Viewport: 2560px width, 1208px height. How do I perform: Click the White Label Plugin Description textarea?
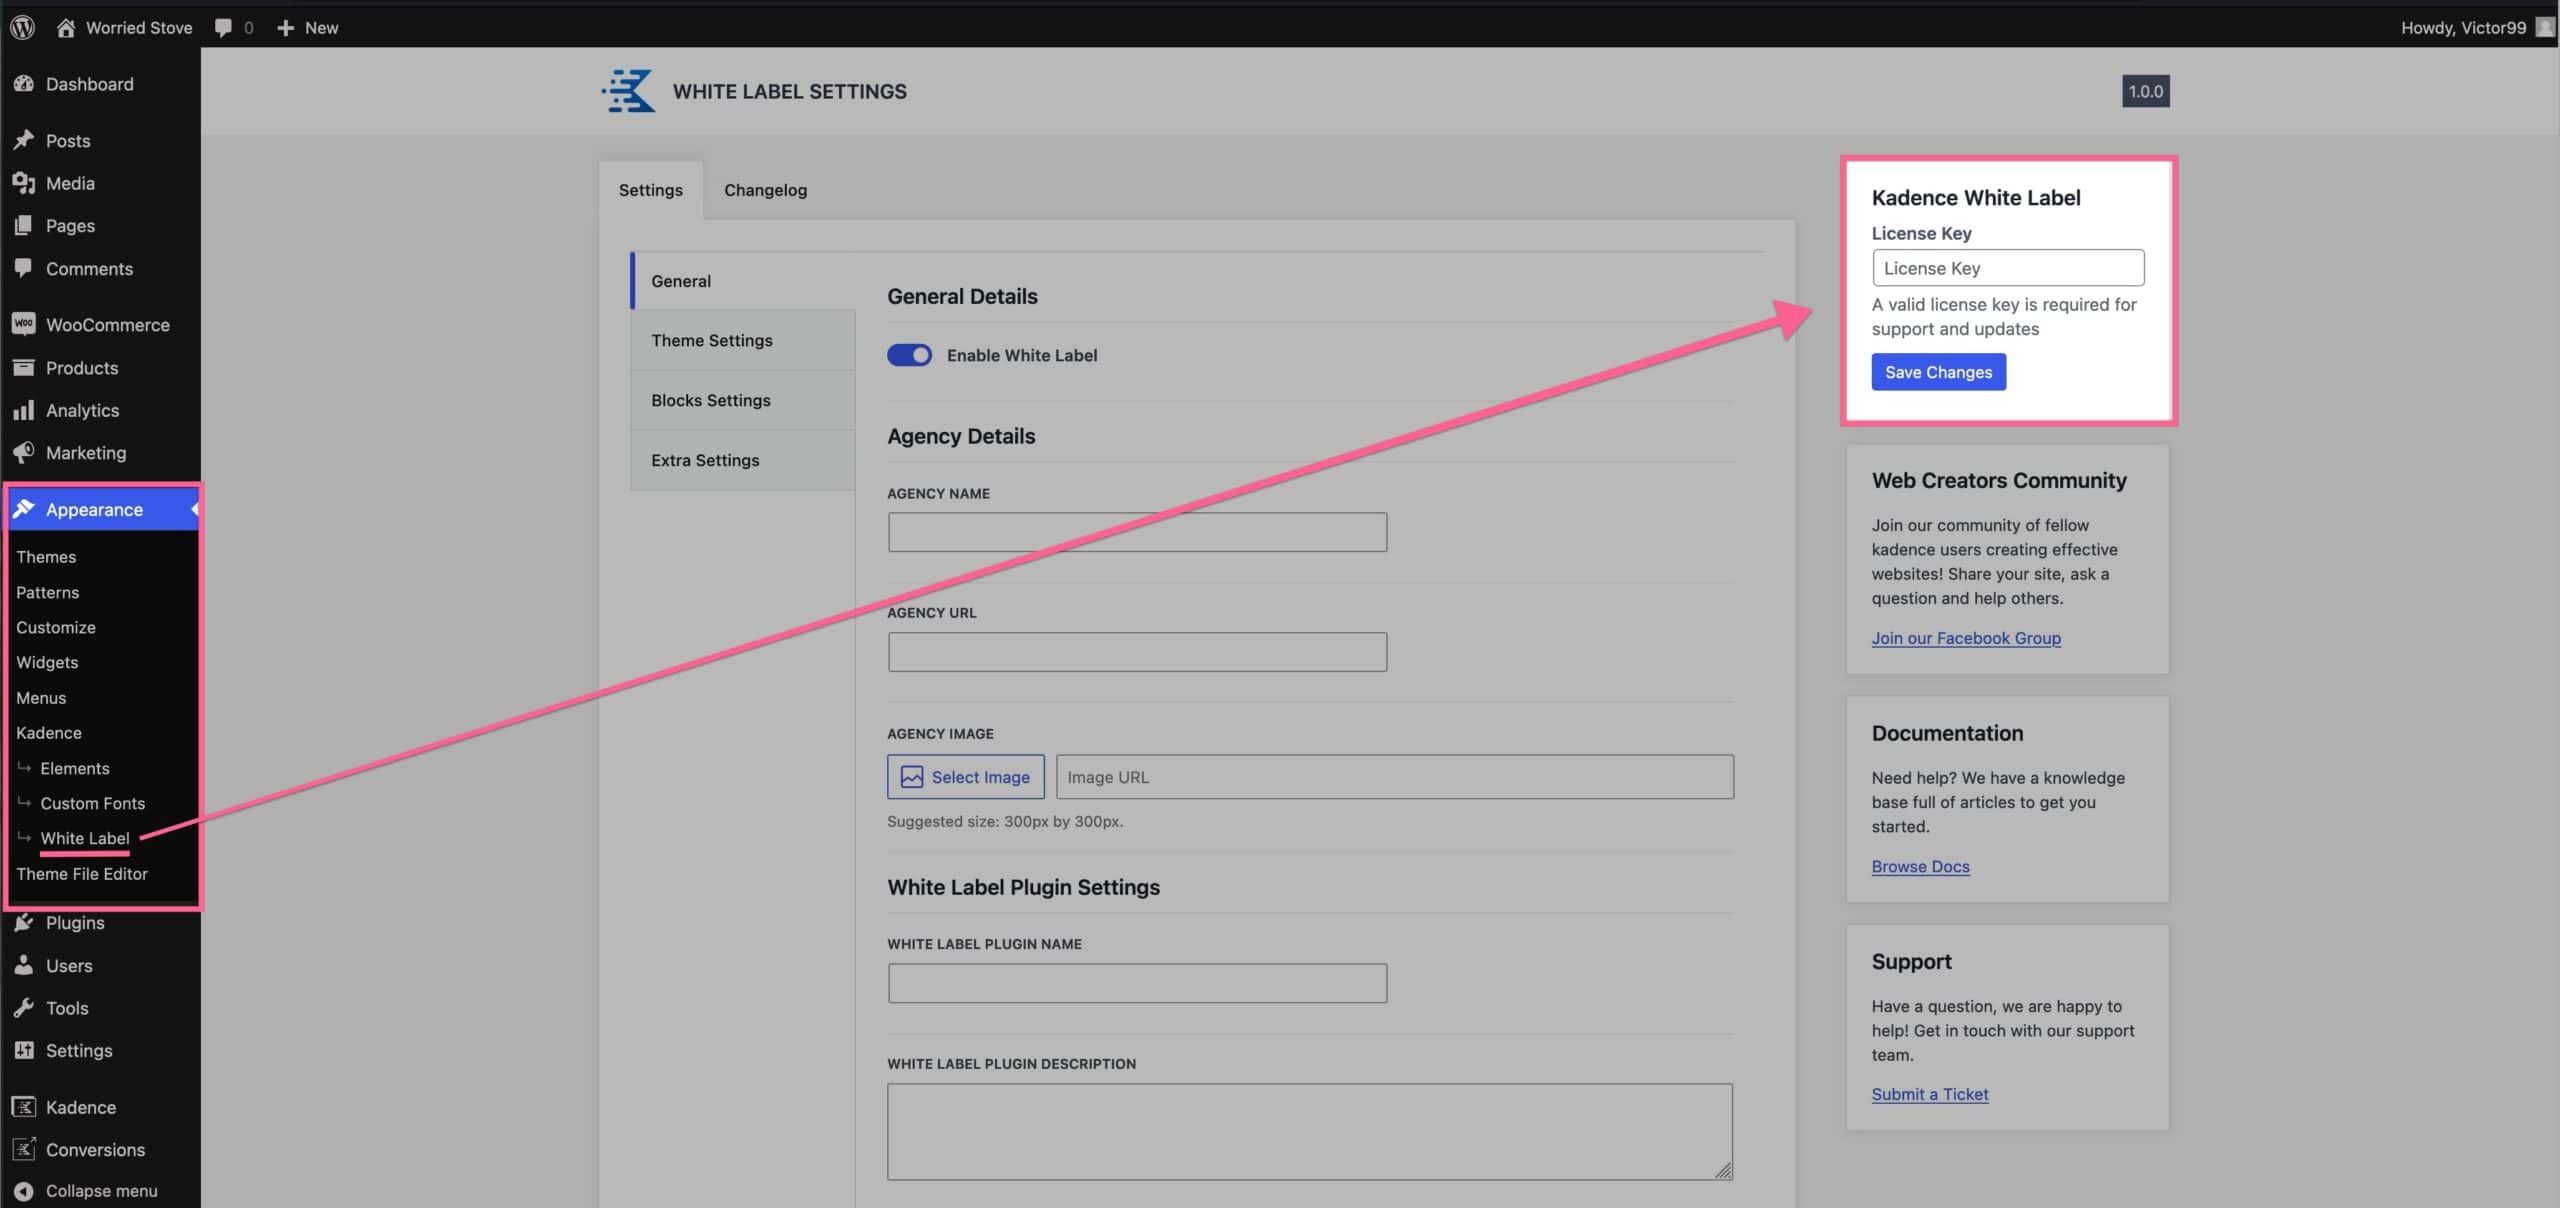tap(1309, 1132)
